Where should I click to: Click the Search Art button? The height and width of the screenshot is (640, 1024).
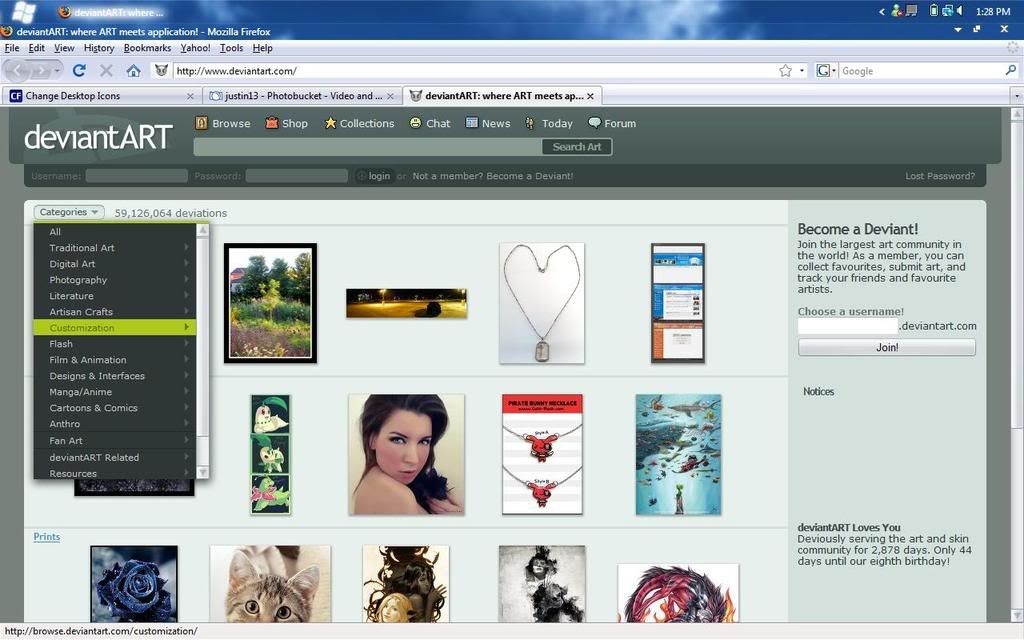(x=577, y=146)
